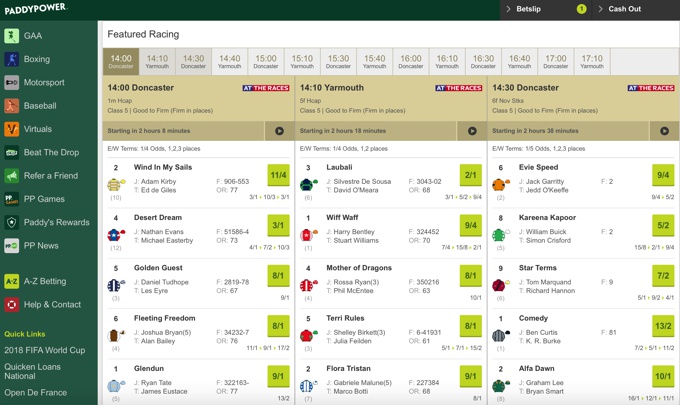Select the Boxing icon in sidebar

click(12, 59)
